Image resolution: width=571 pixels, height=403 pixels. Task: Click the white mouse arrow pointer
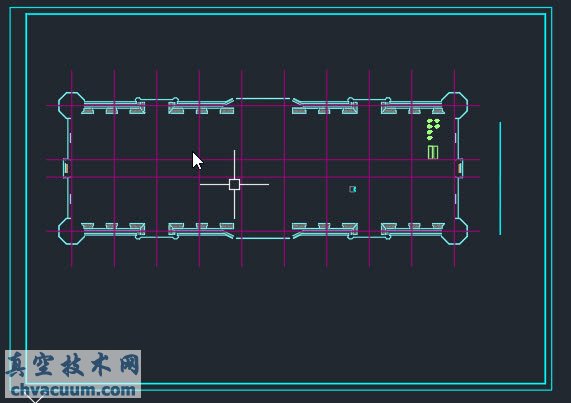point(197,161)
